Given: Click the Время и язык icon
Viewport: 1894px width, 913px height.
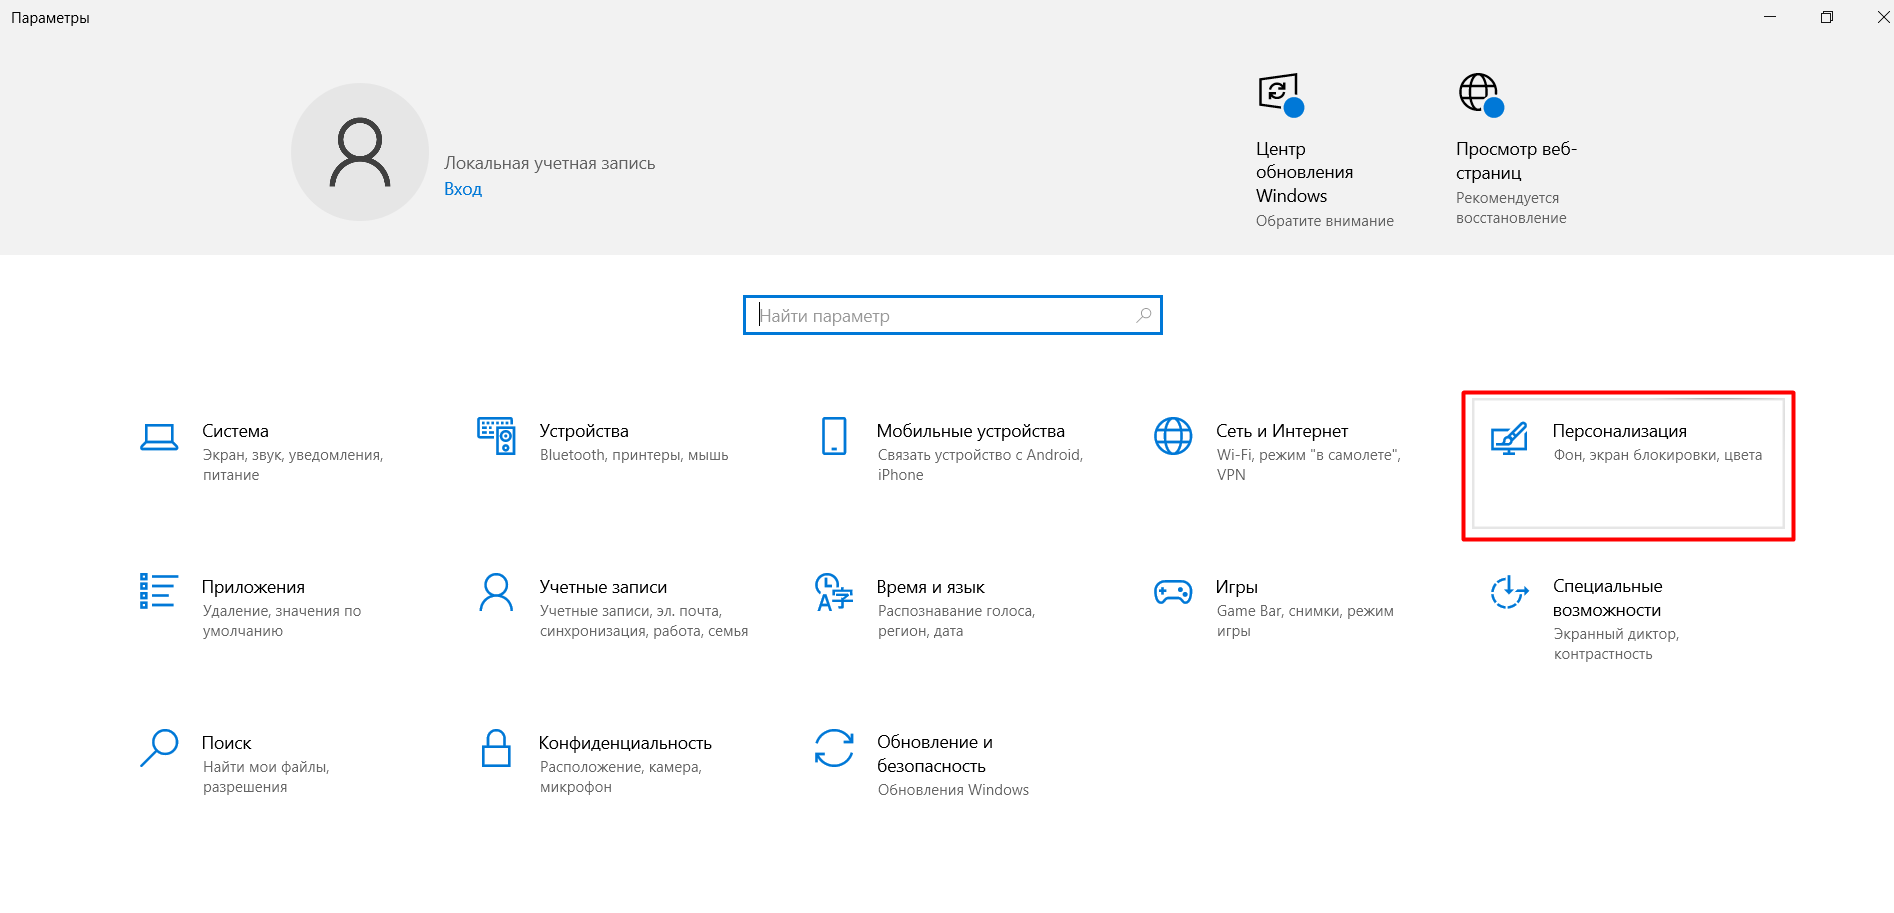Looking at the screenshot, I should pos(834,592).
